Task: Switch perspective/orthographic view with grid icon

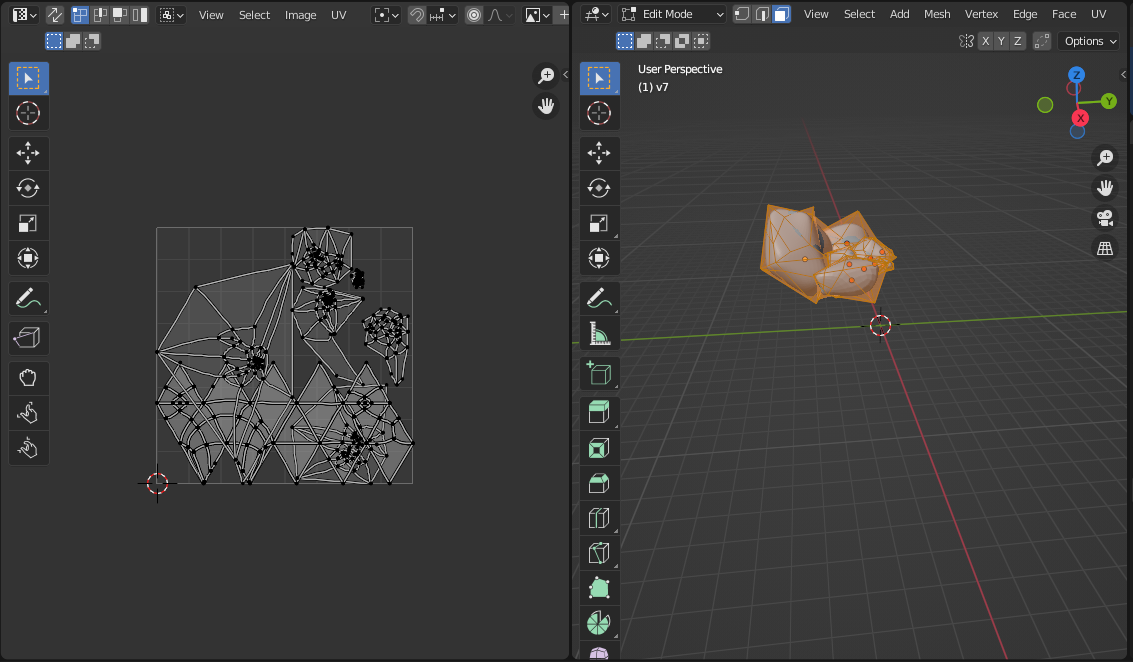Action: coord(1105,249)
